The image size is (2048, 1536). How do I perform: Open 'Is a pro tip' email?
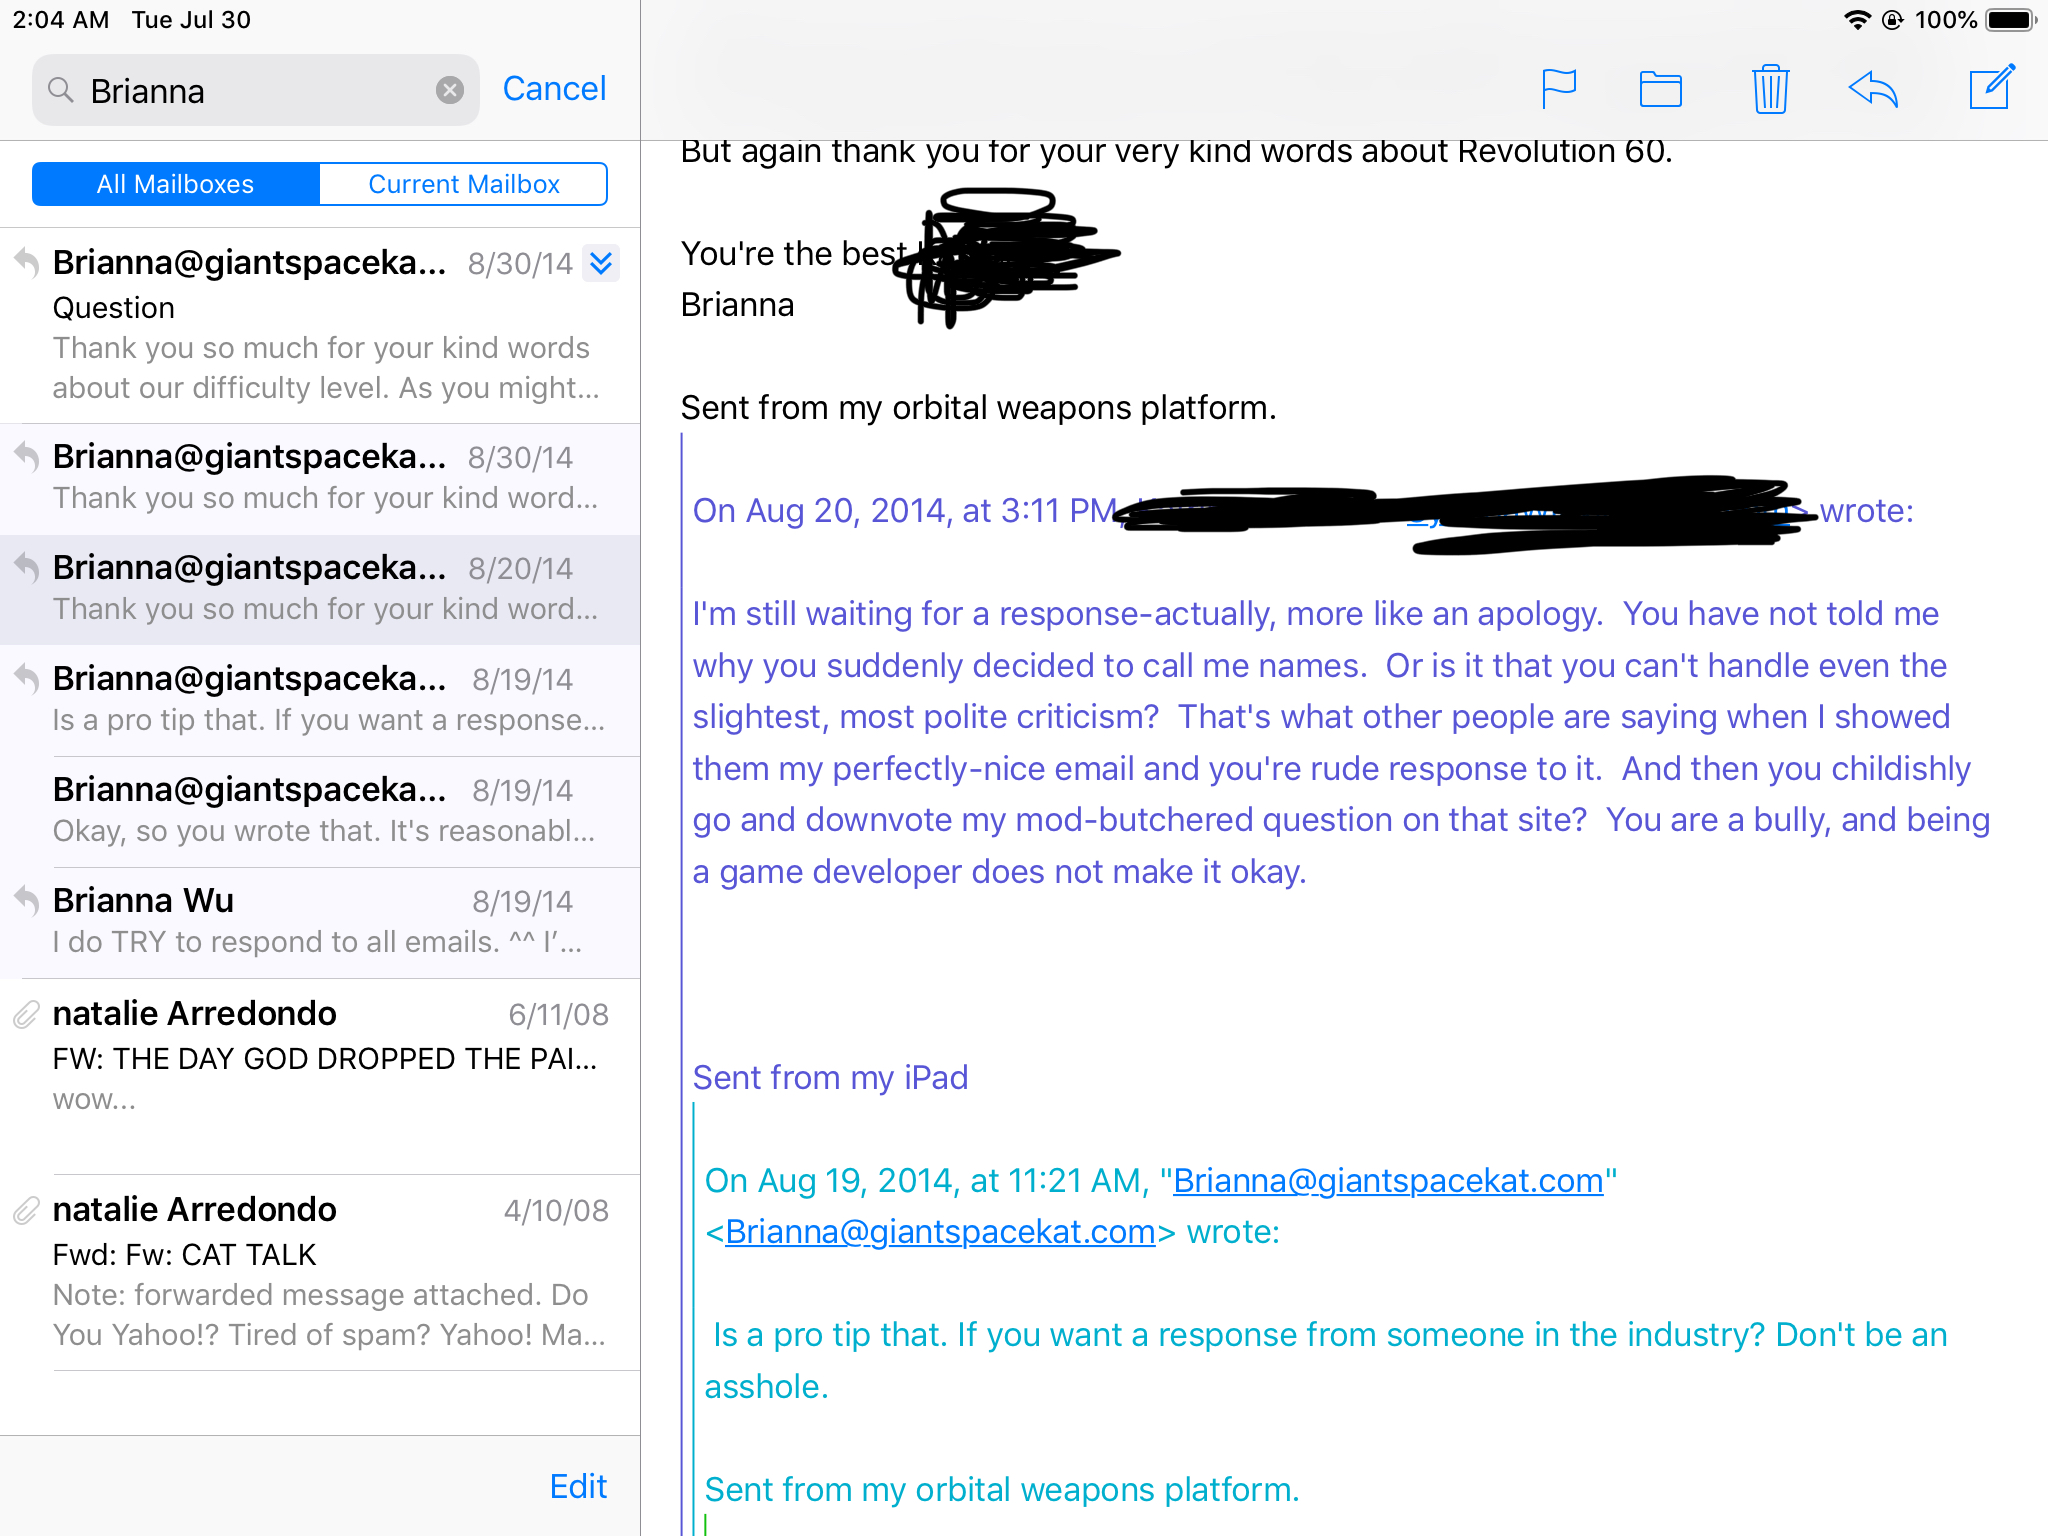[320, 701]
